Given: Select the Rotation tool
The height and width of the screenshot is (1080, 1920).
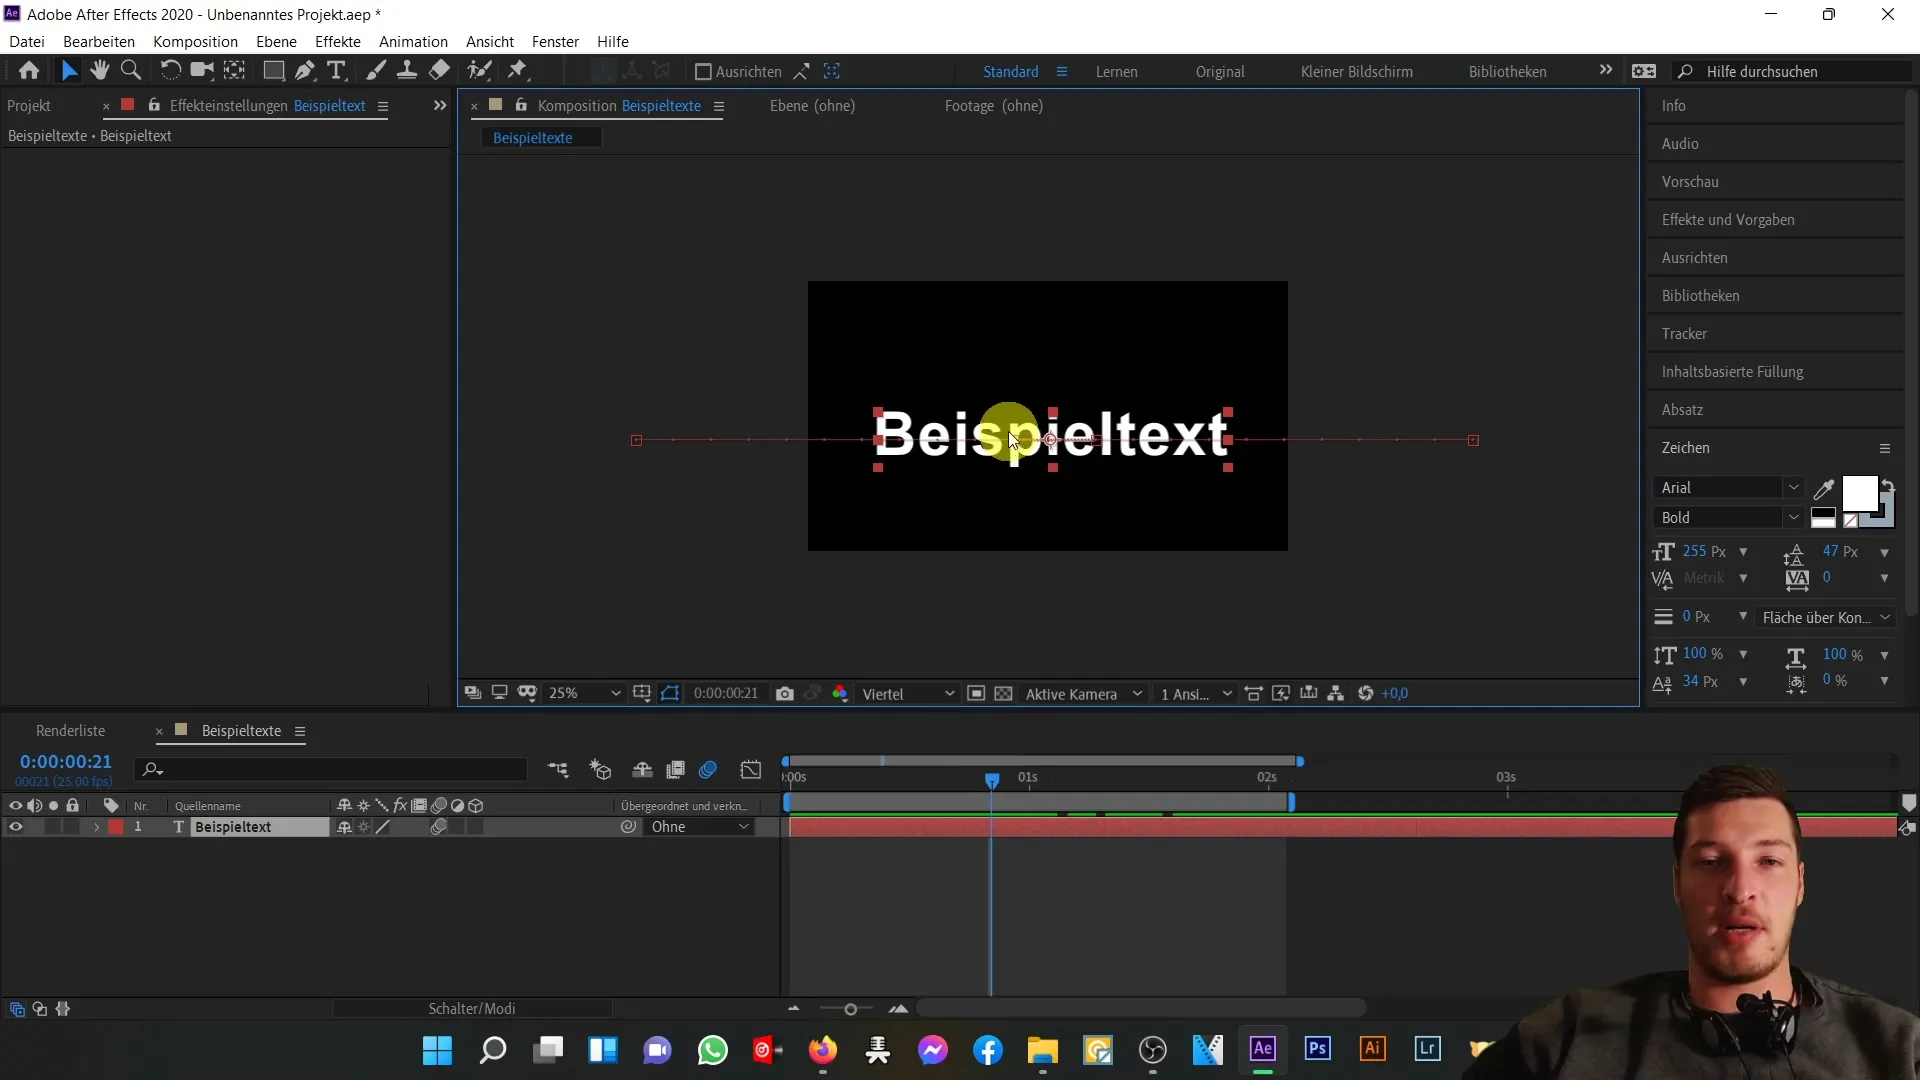Looking at the screenshot, I should 170,71.
